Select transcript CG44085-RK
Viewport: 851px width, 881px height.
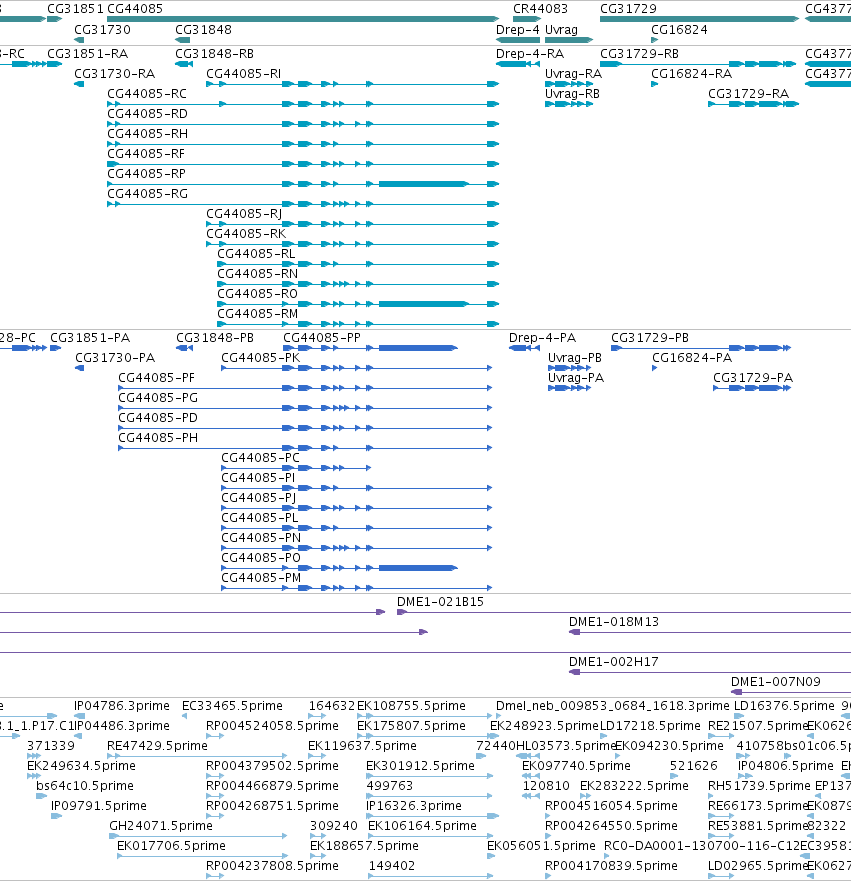tap(246, 234)
